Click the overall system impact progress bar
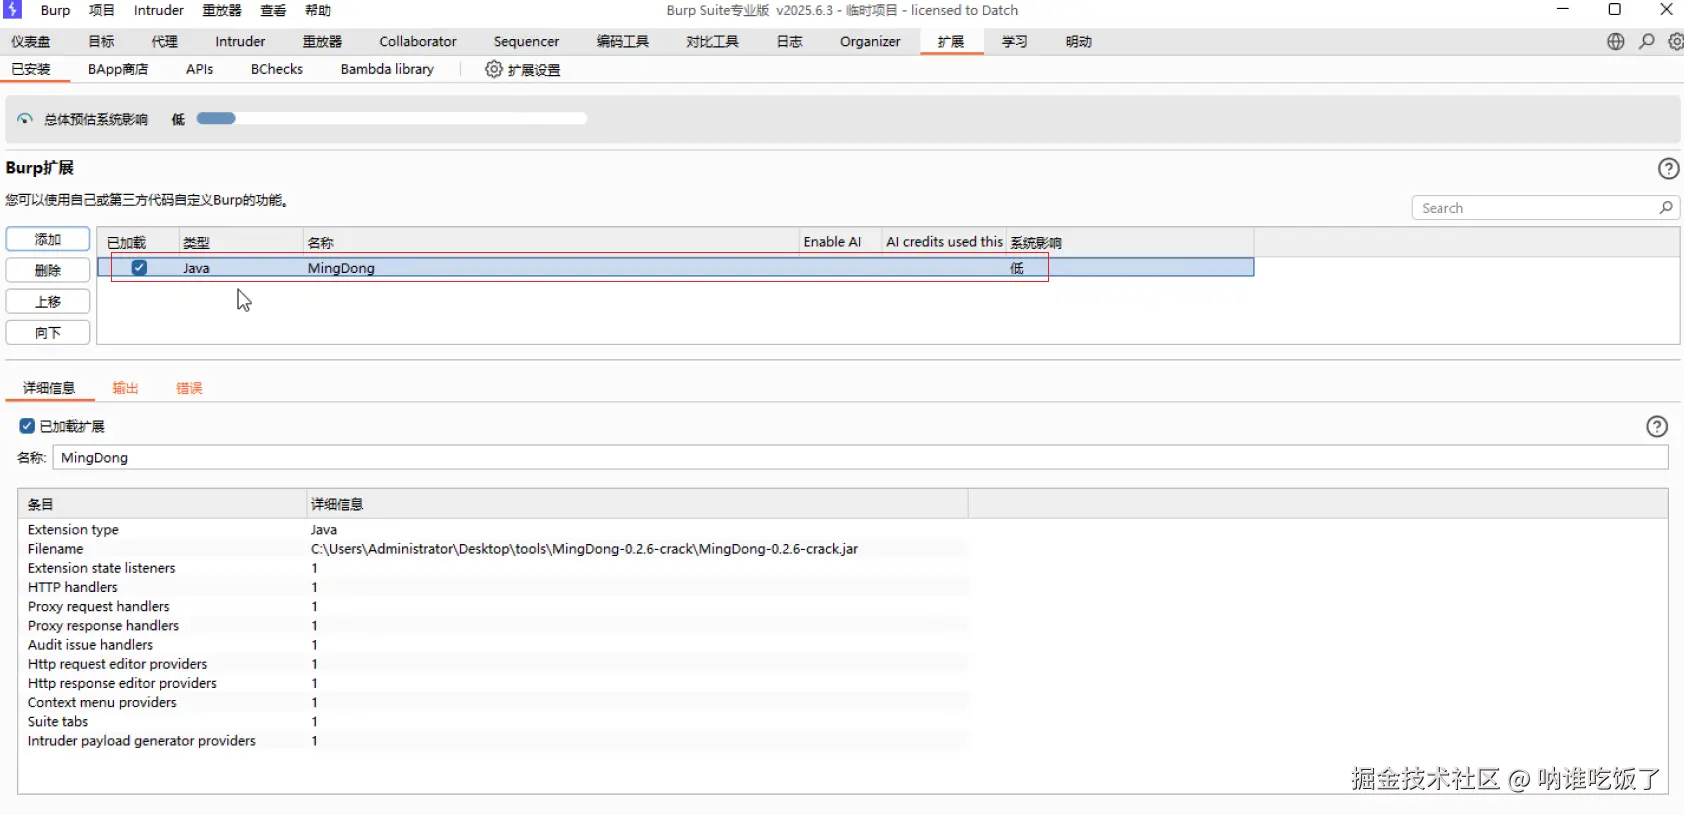Screen dimensions: 1684x815 pyautogui.click(x=391, y=118)
